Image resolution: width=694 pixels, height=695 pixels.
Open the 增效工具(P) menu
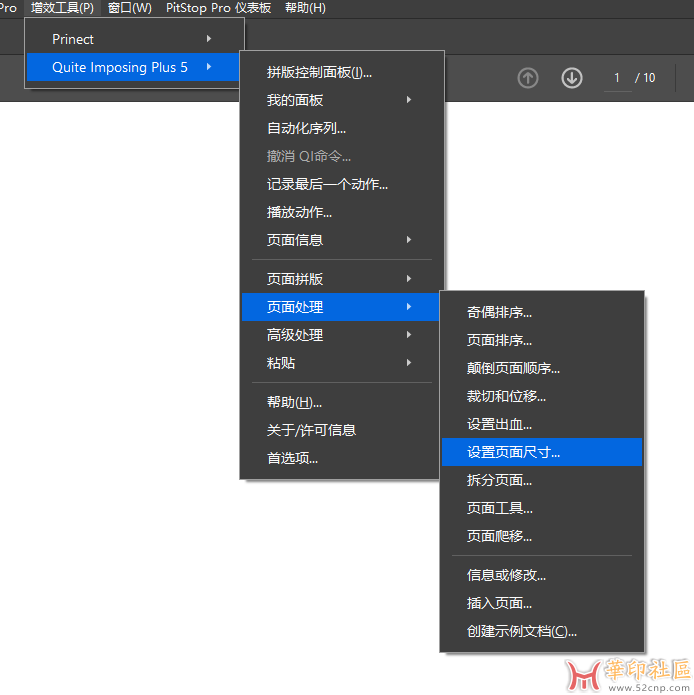click(x=62, y=8)
